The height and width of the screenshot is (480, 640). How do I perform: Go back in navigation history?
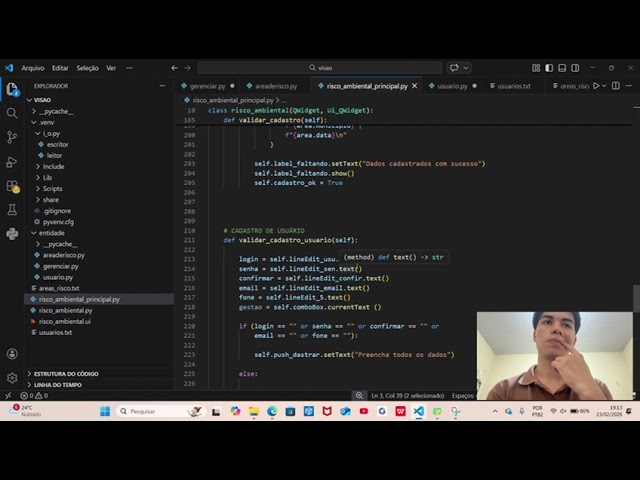[174, 68]
